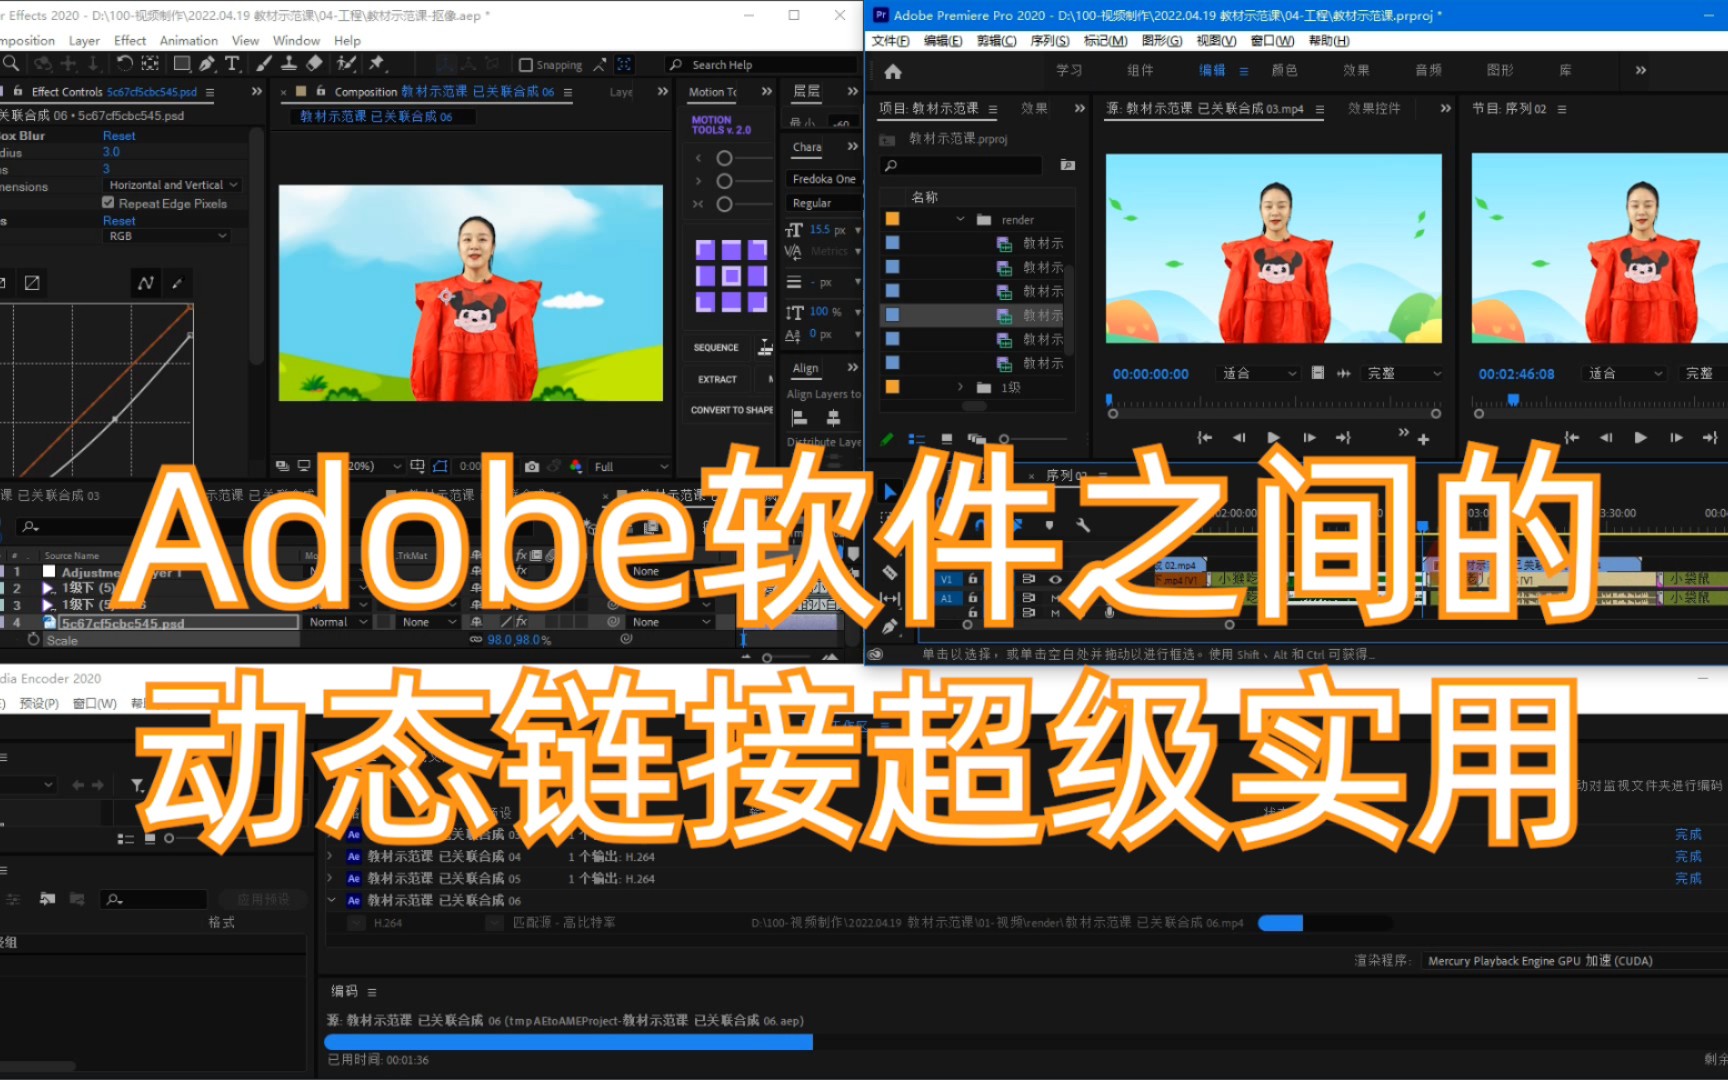Click the Home icon in Premiere Pro

893,71
